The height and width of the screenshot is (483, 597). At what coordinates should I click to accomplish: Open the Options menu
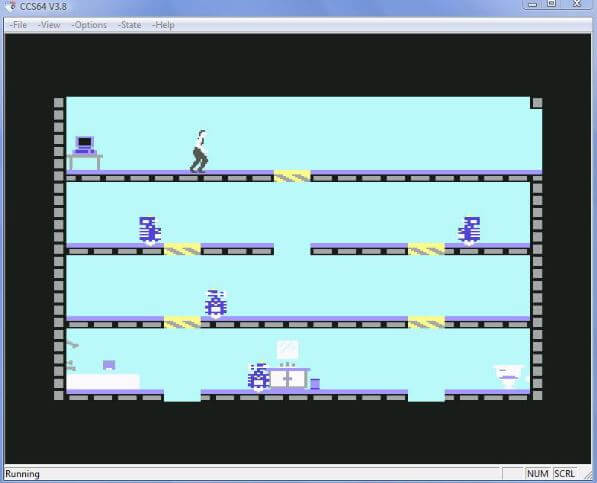pyautogui.click(x=89, y=25)
